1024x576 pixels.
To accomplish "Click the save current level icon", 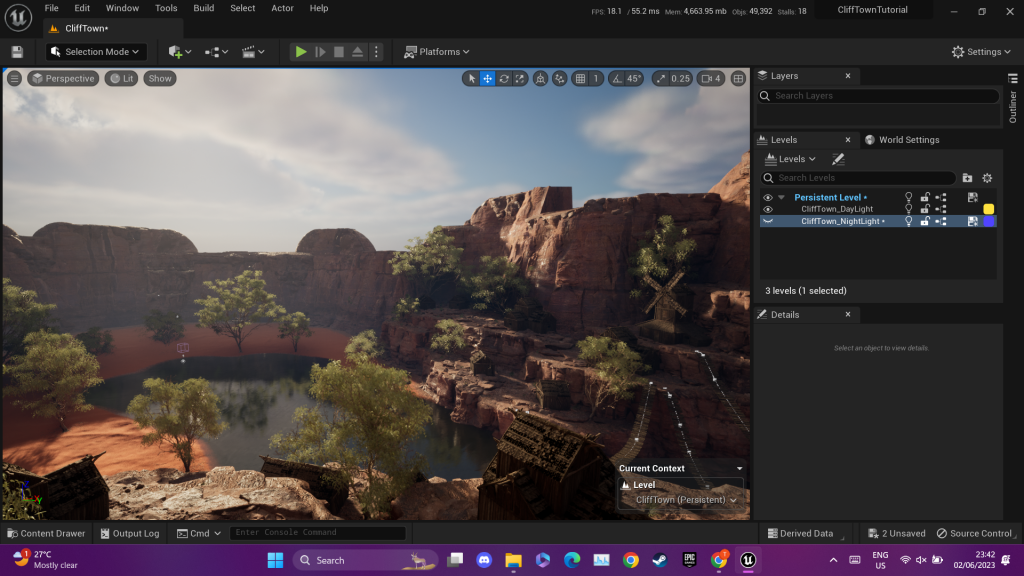I will [x=17, y=52].
